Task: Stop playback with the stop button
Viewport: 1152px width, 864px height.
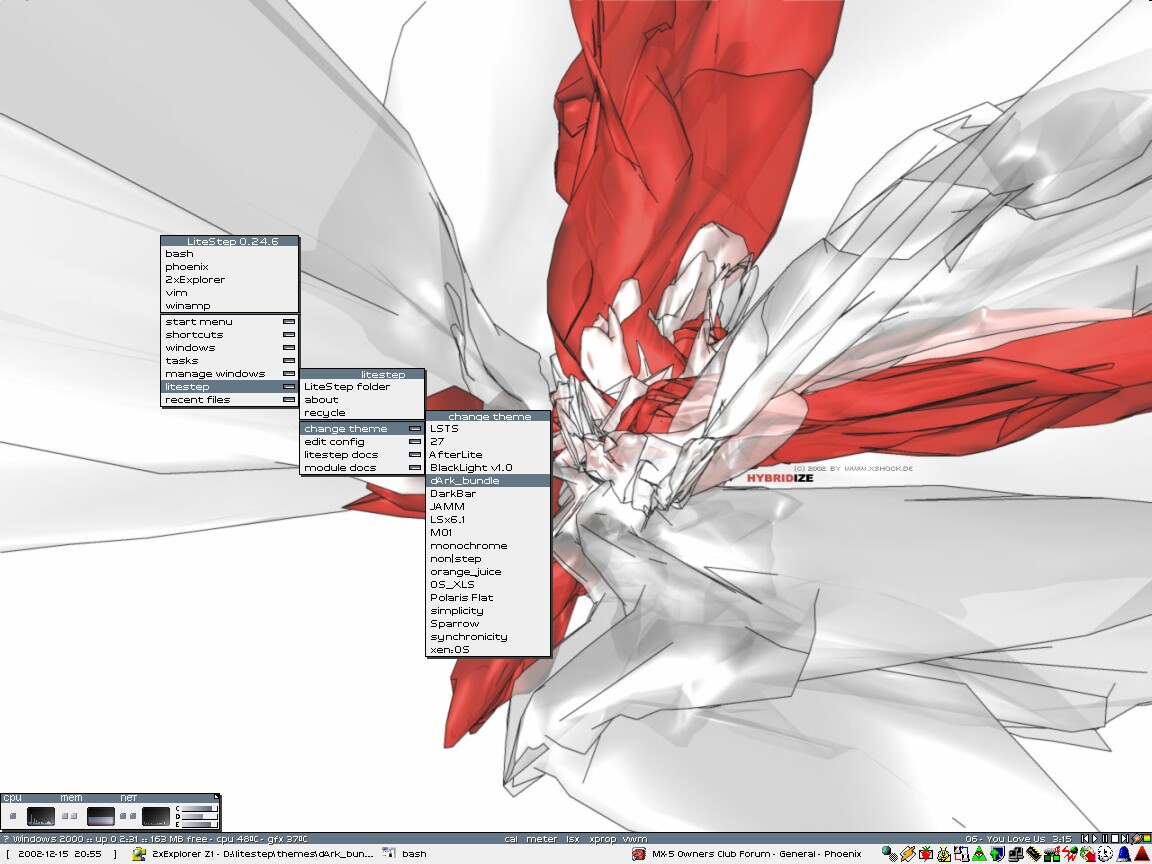Action: click(1114, 839)
